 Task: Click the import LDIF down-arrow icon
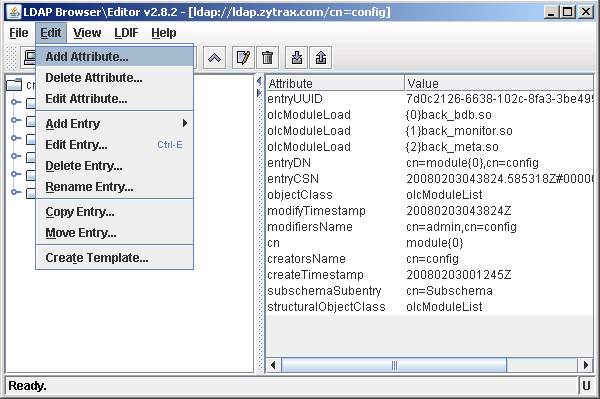pos(297,58)
